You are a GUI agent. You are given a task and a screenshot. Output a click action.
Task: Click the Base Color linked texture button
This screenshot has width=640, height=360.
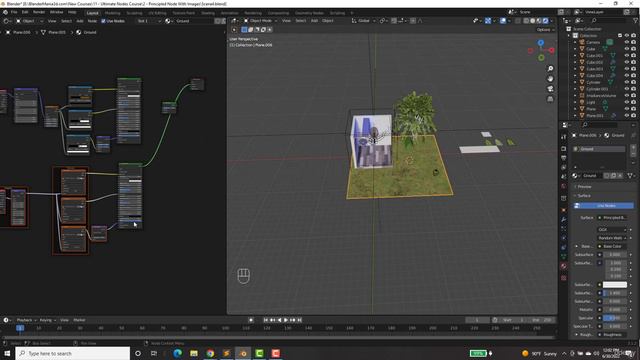(x=612, y=246)
